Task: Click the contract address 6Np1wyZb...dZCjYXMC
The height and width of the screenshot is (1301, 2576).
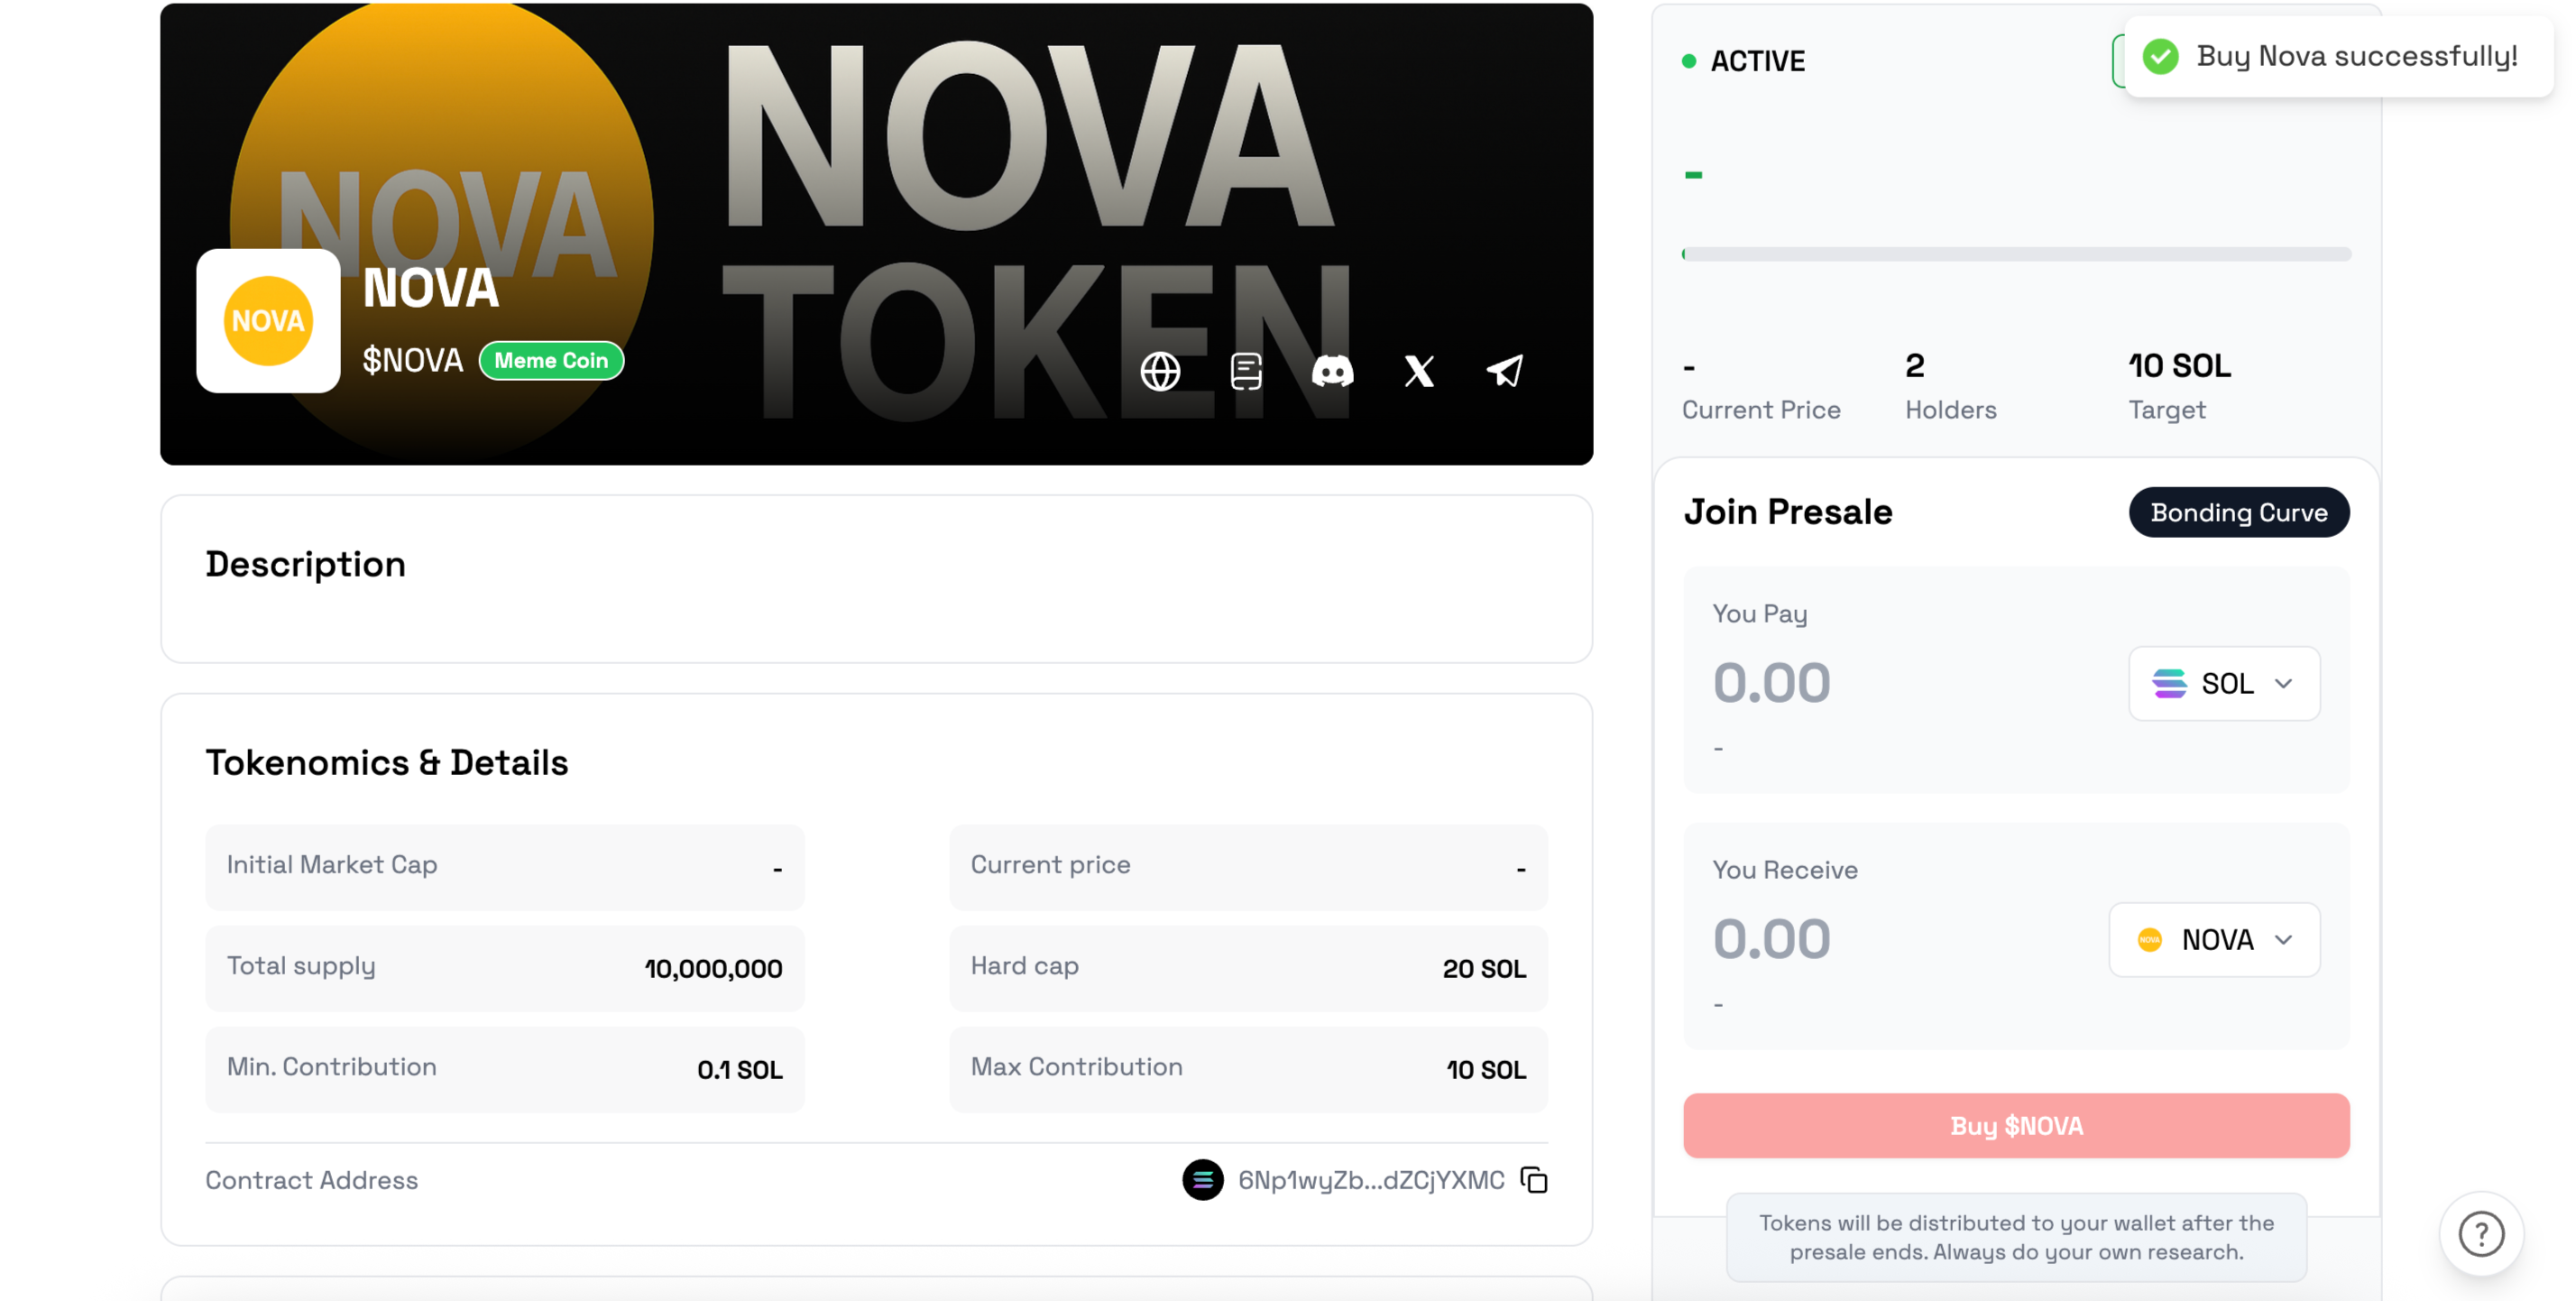Action: [x=1371, y=1180]
